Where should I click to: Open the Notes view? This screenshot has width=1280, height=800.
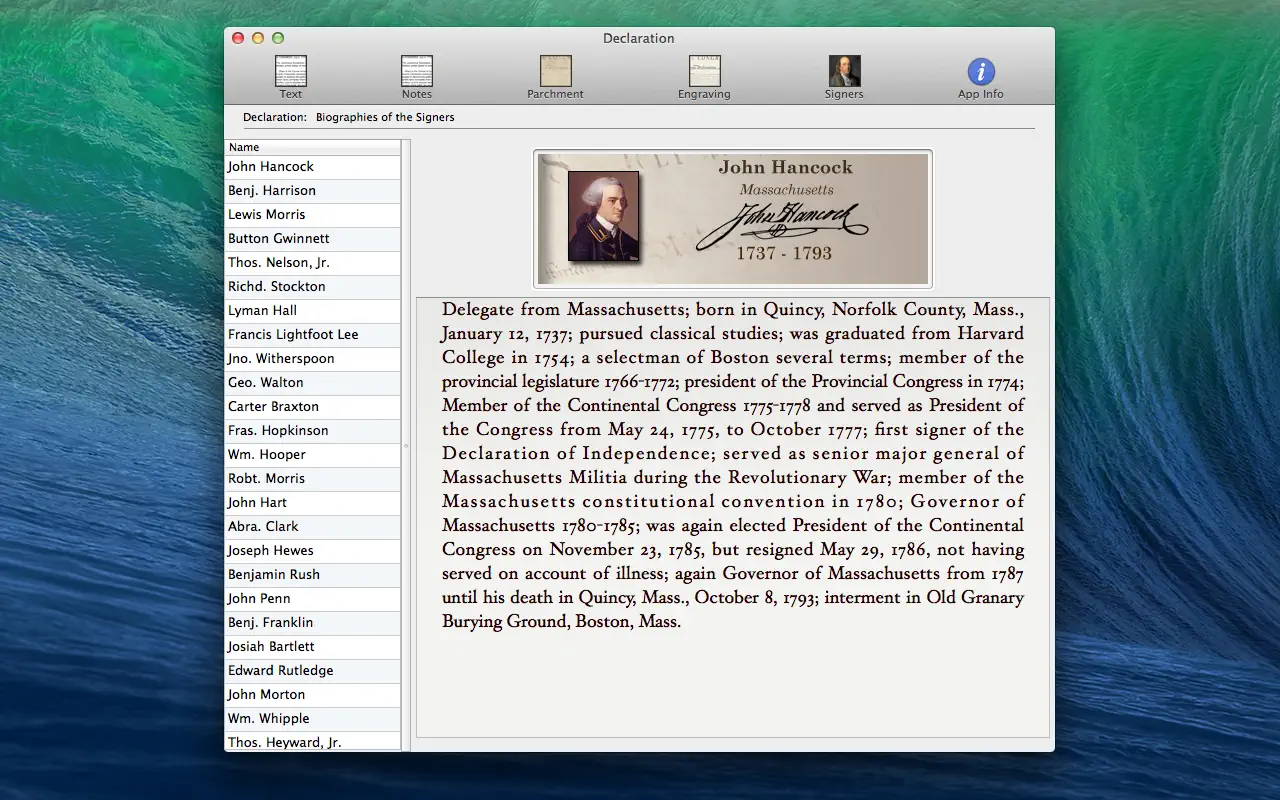click(416, 75)
